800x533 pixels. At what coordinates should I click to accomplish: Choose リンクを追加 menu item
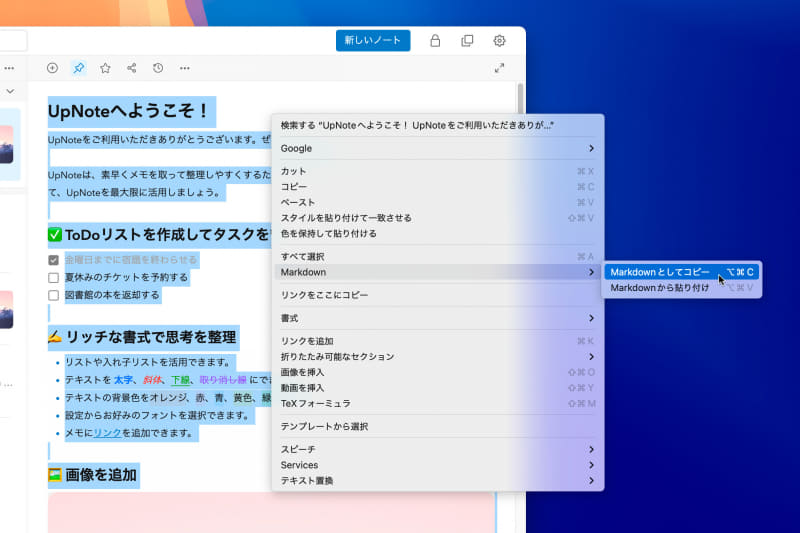pos(438,341)
